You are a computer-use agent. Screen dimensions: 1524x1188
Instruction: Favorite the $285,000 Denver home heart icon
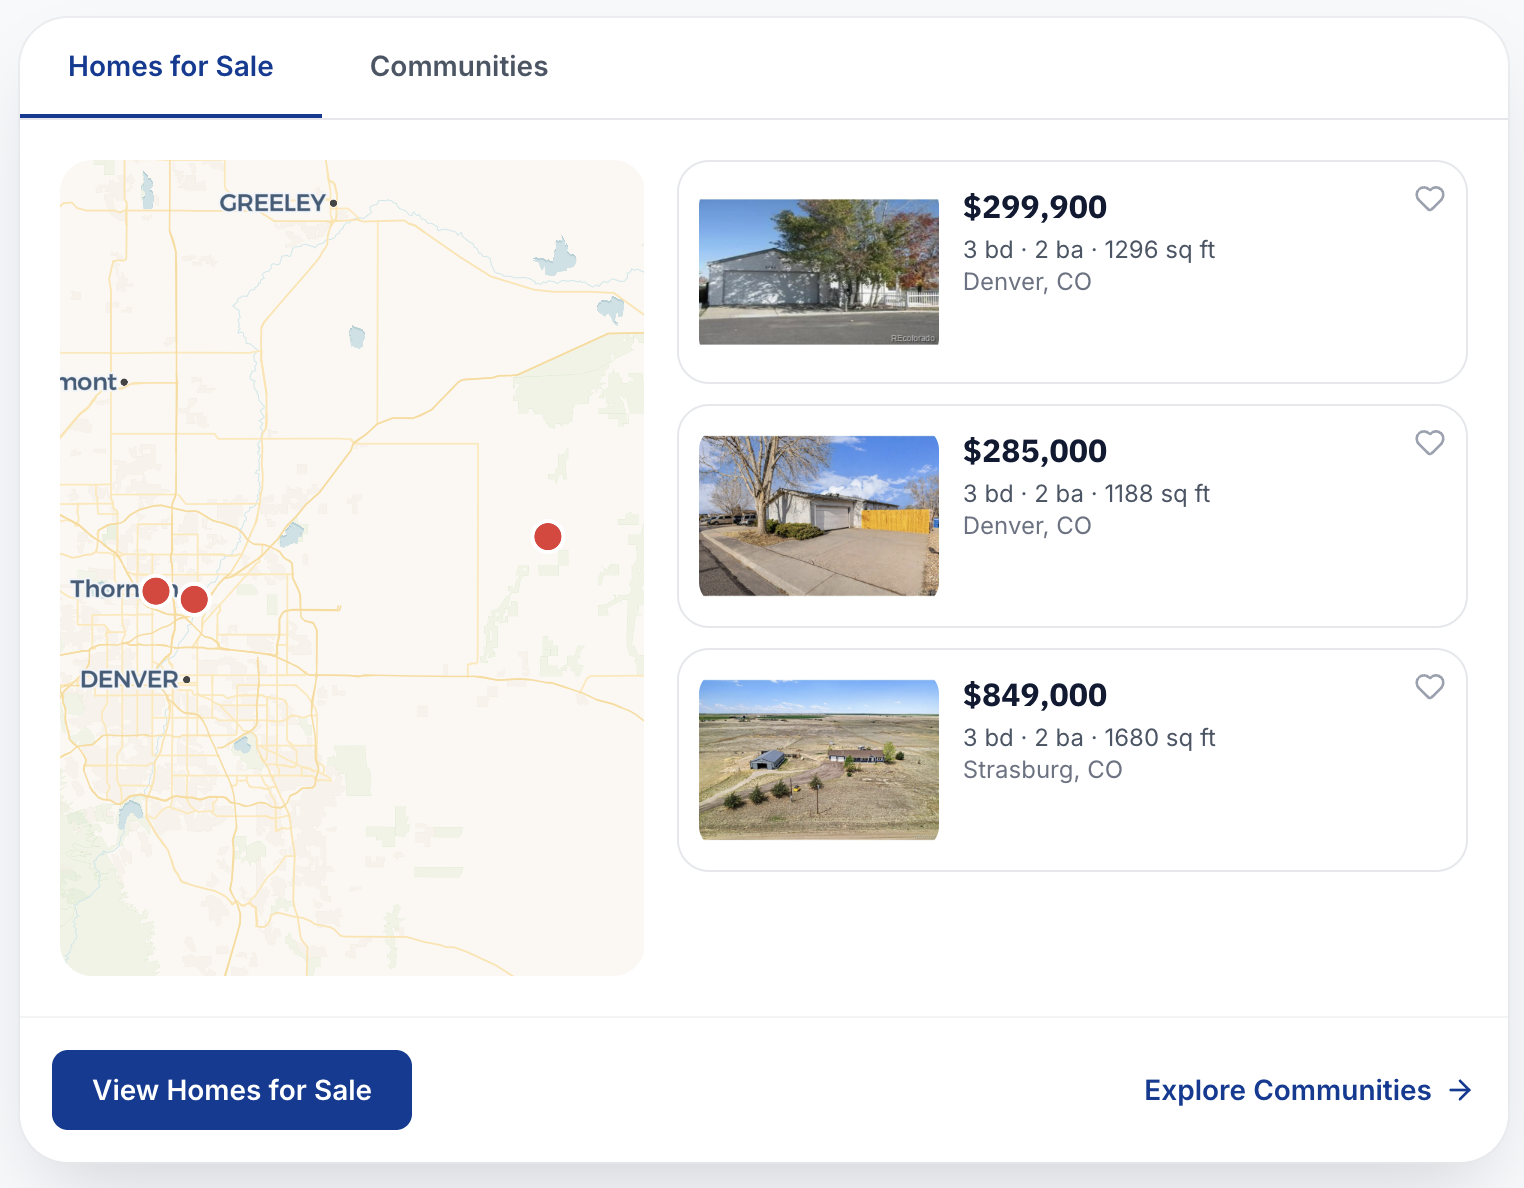point(1429,443)
